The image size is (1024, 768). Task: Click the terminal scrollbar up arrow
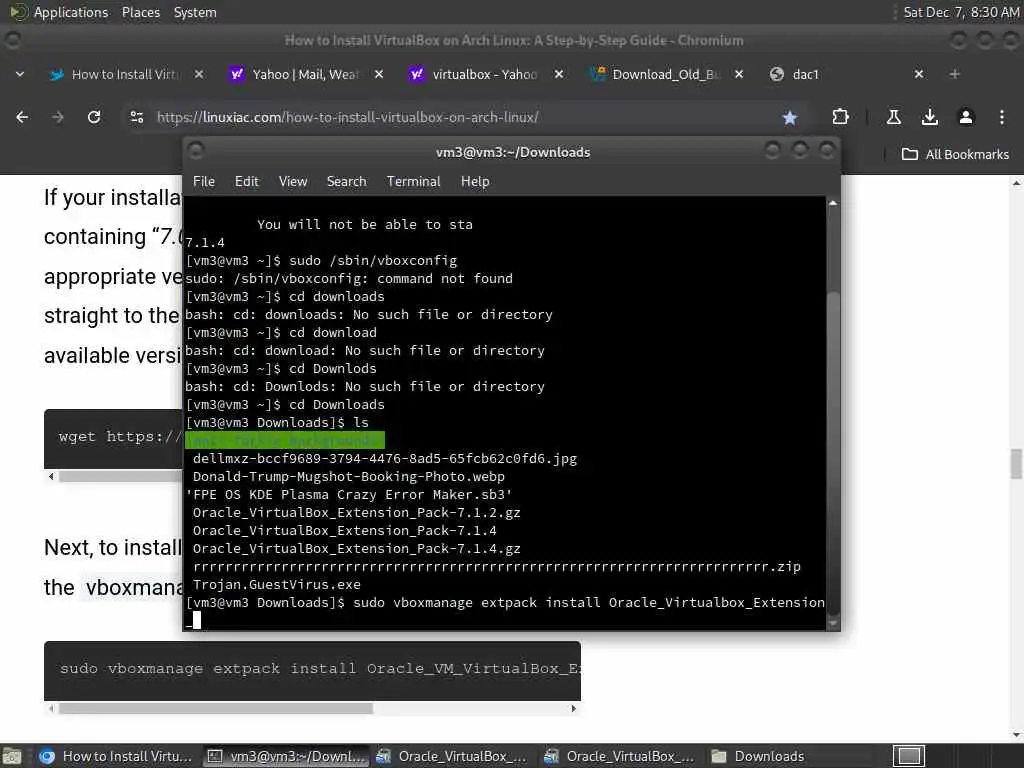[x=833, y=203]
